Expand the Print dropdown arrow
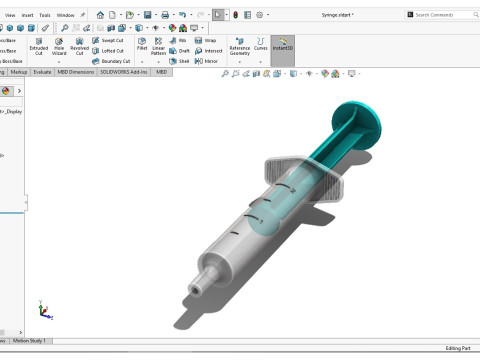 click(x=174, y=15)
